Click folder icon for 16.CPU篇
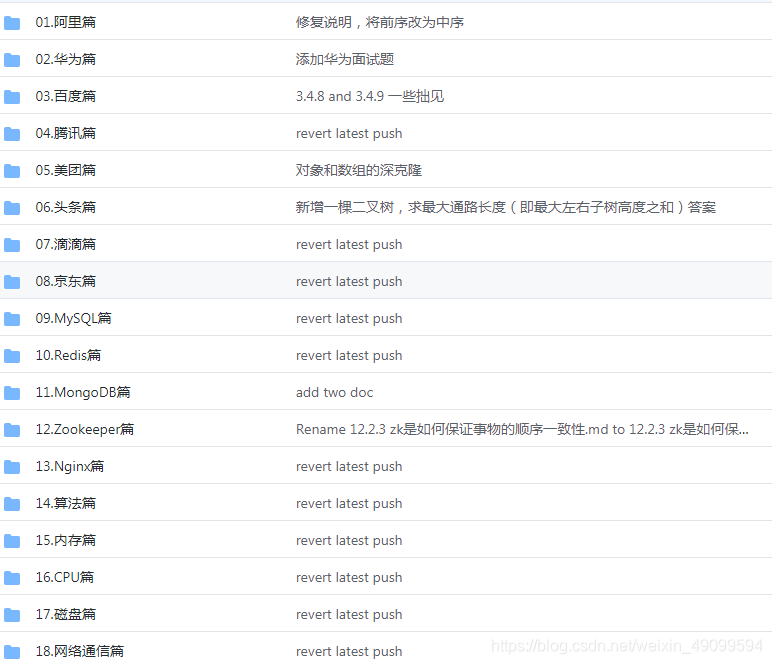The height and width of the screenshot is (664, 772). tap(12, 578)
